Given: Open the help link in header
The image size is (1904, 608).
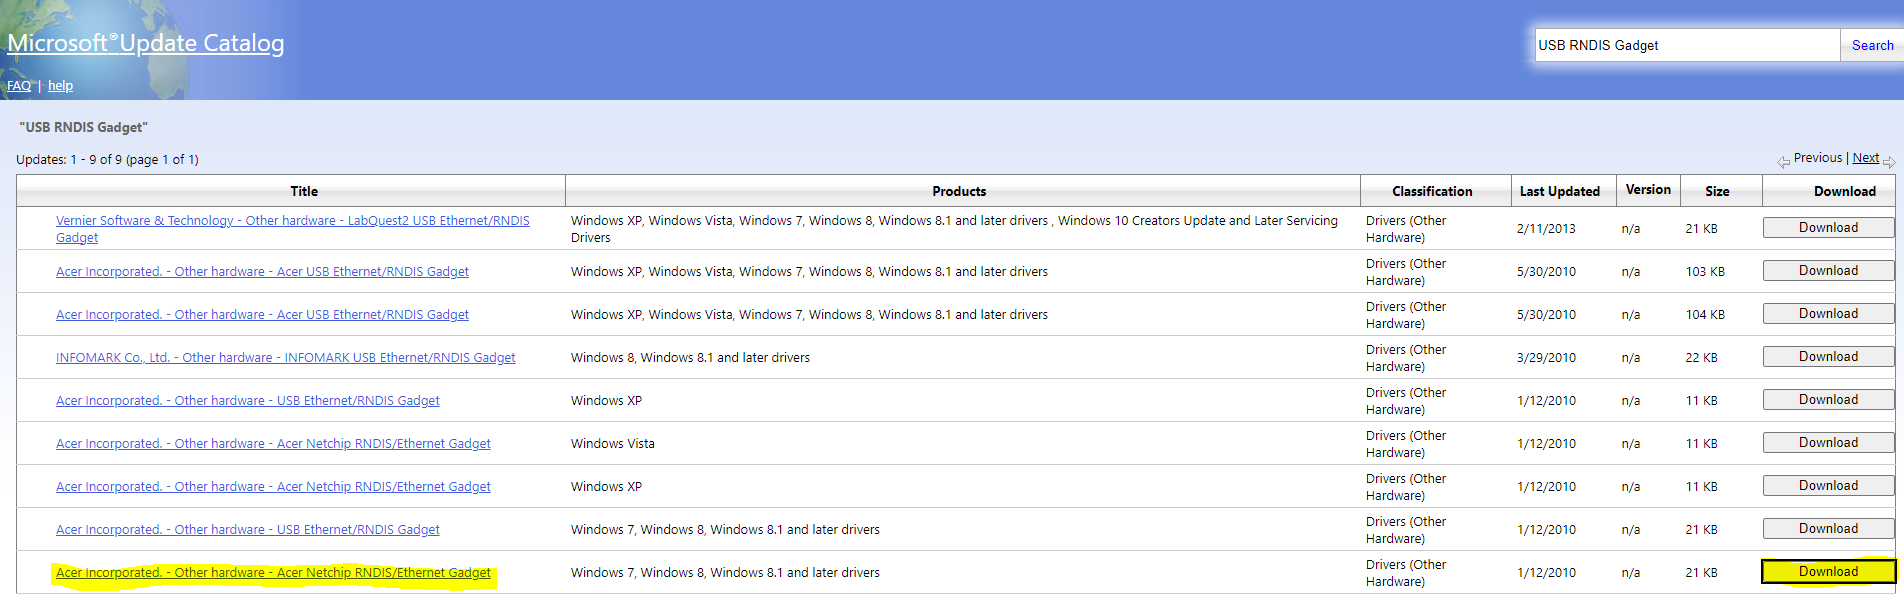Looking at the screenshot, I should 60,86.
